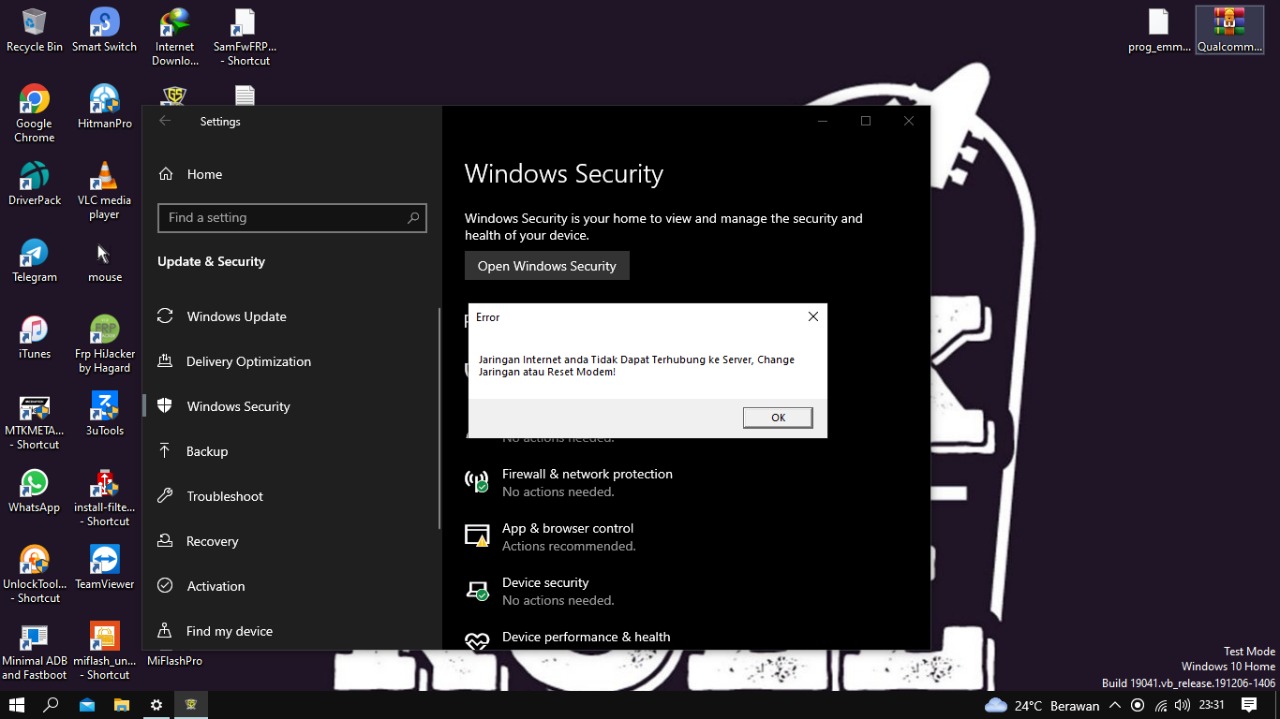Open App & browser control
This screenshot has width=1280, height=719.
pyautogui.click(x=567, y=536)
